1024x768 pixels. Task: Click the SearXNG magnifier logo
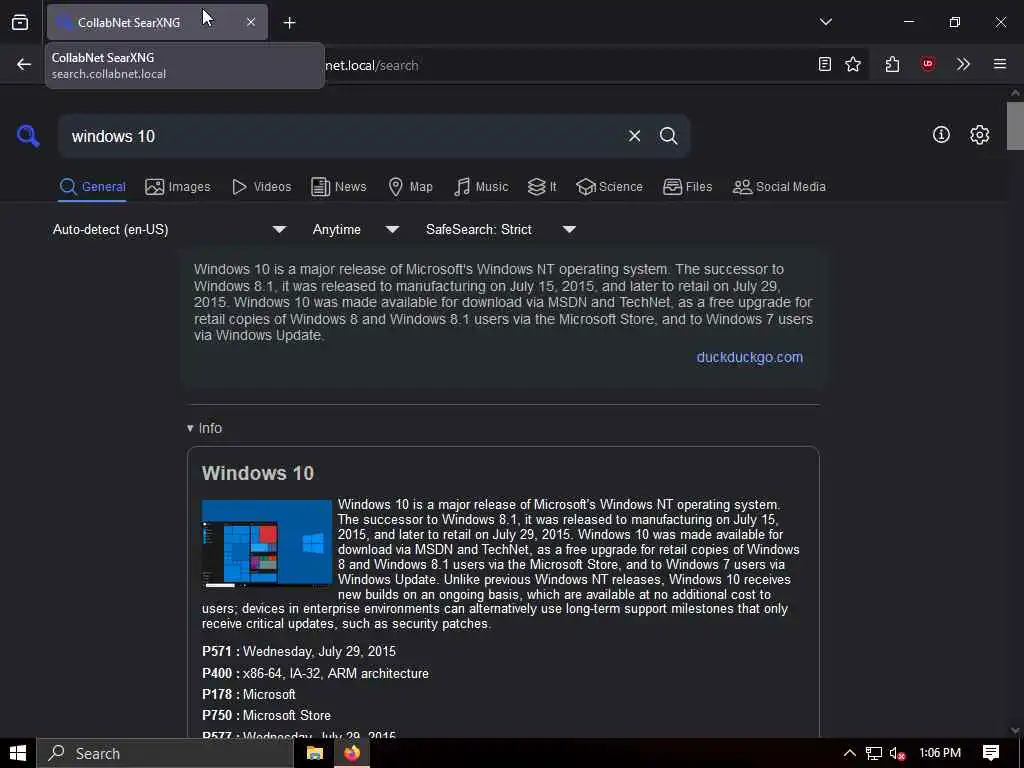(x=28, y=136)
